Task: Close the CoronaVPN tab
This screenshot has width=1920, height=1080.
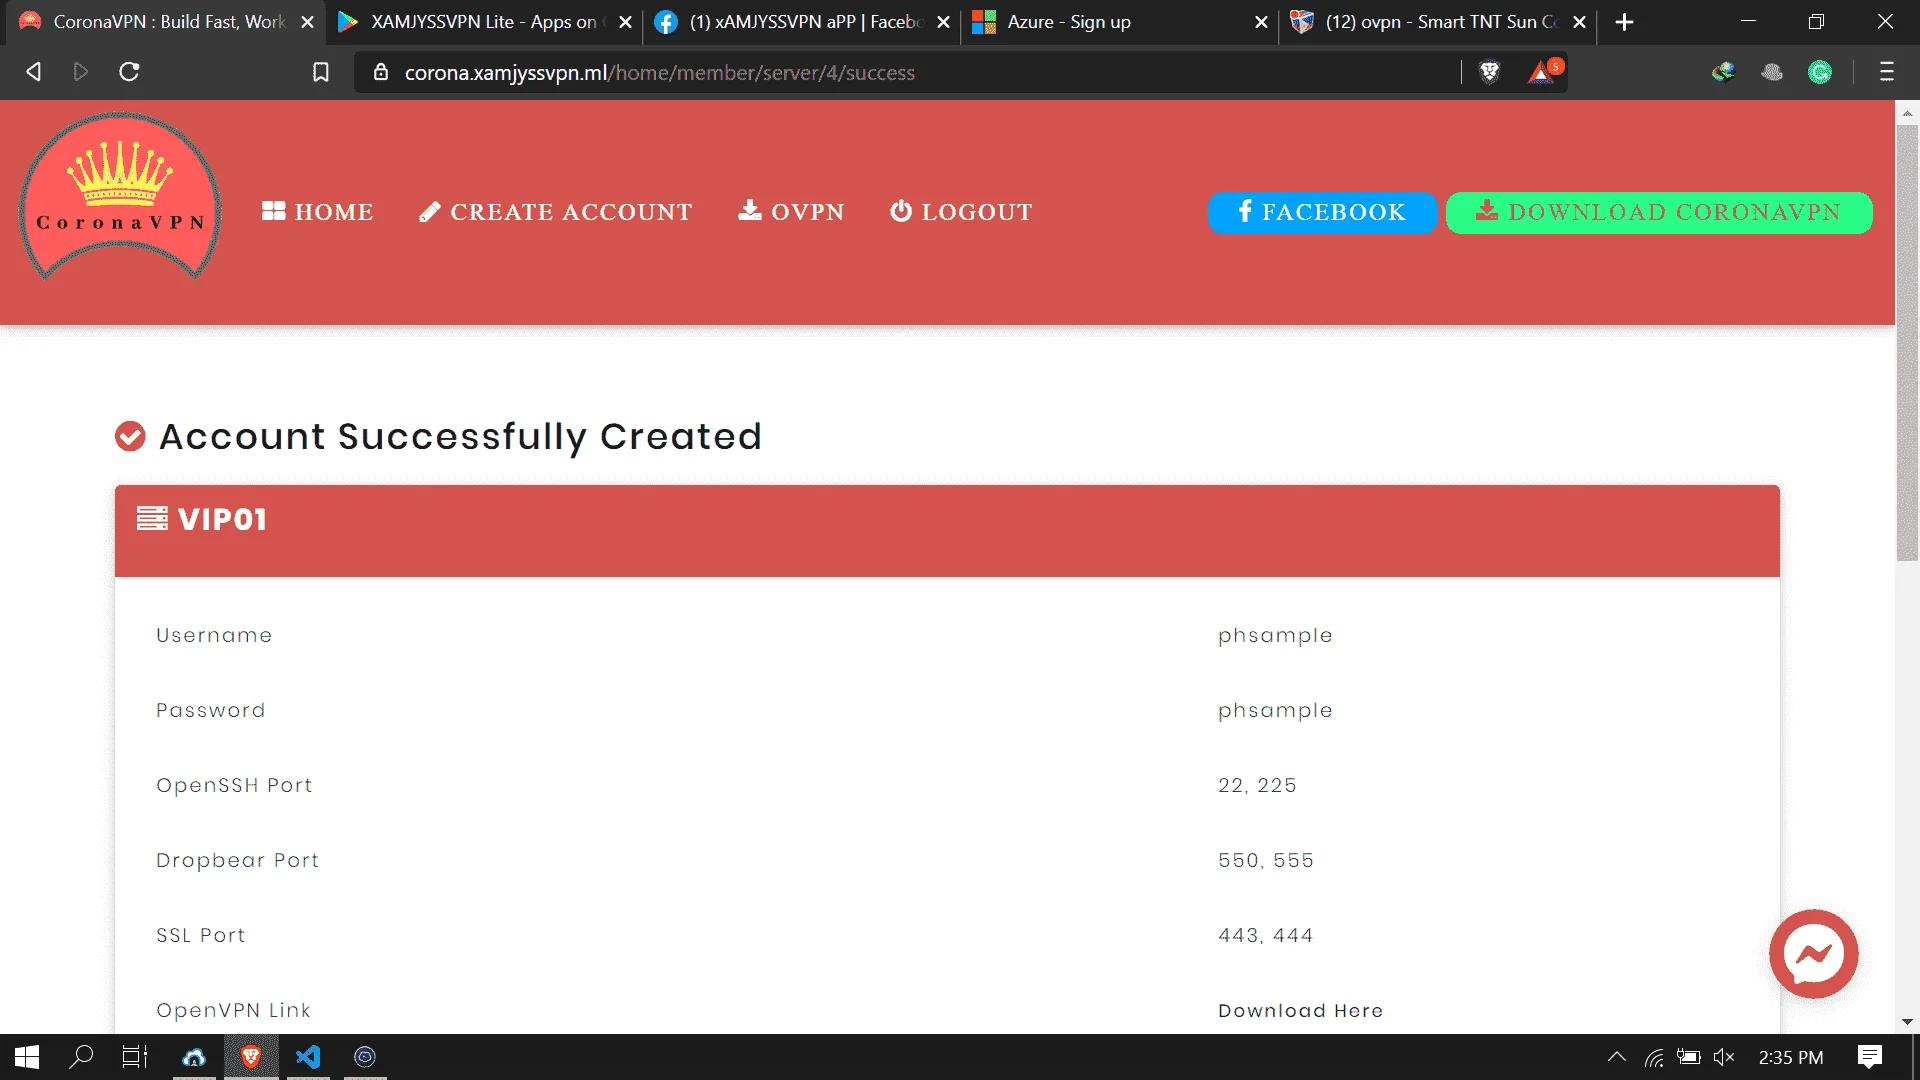Action: [307, 22]
